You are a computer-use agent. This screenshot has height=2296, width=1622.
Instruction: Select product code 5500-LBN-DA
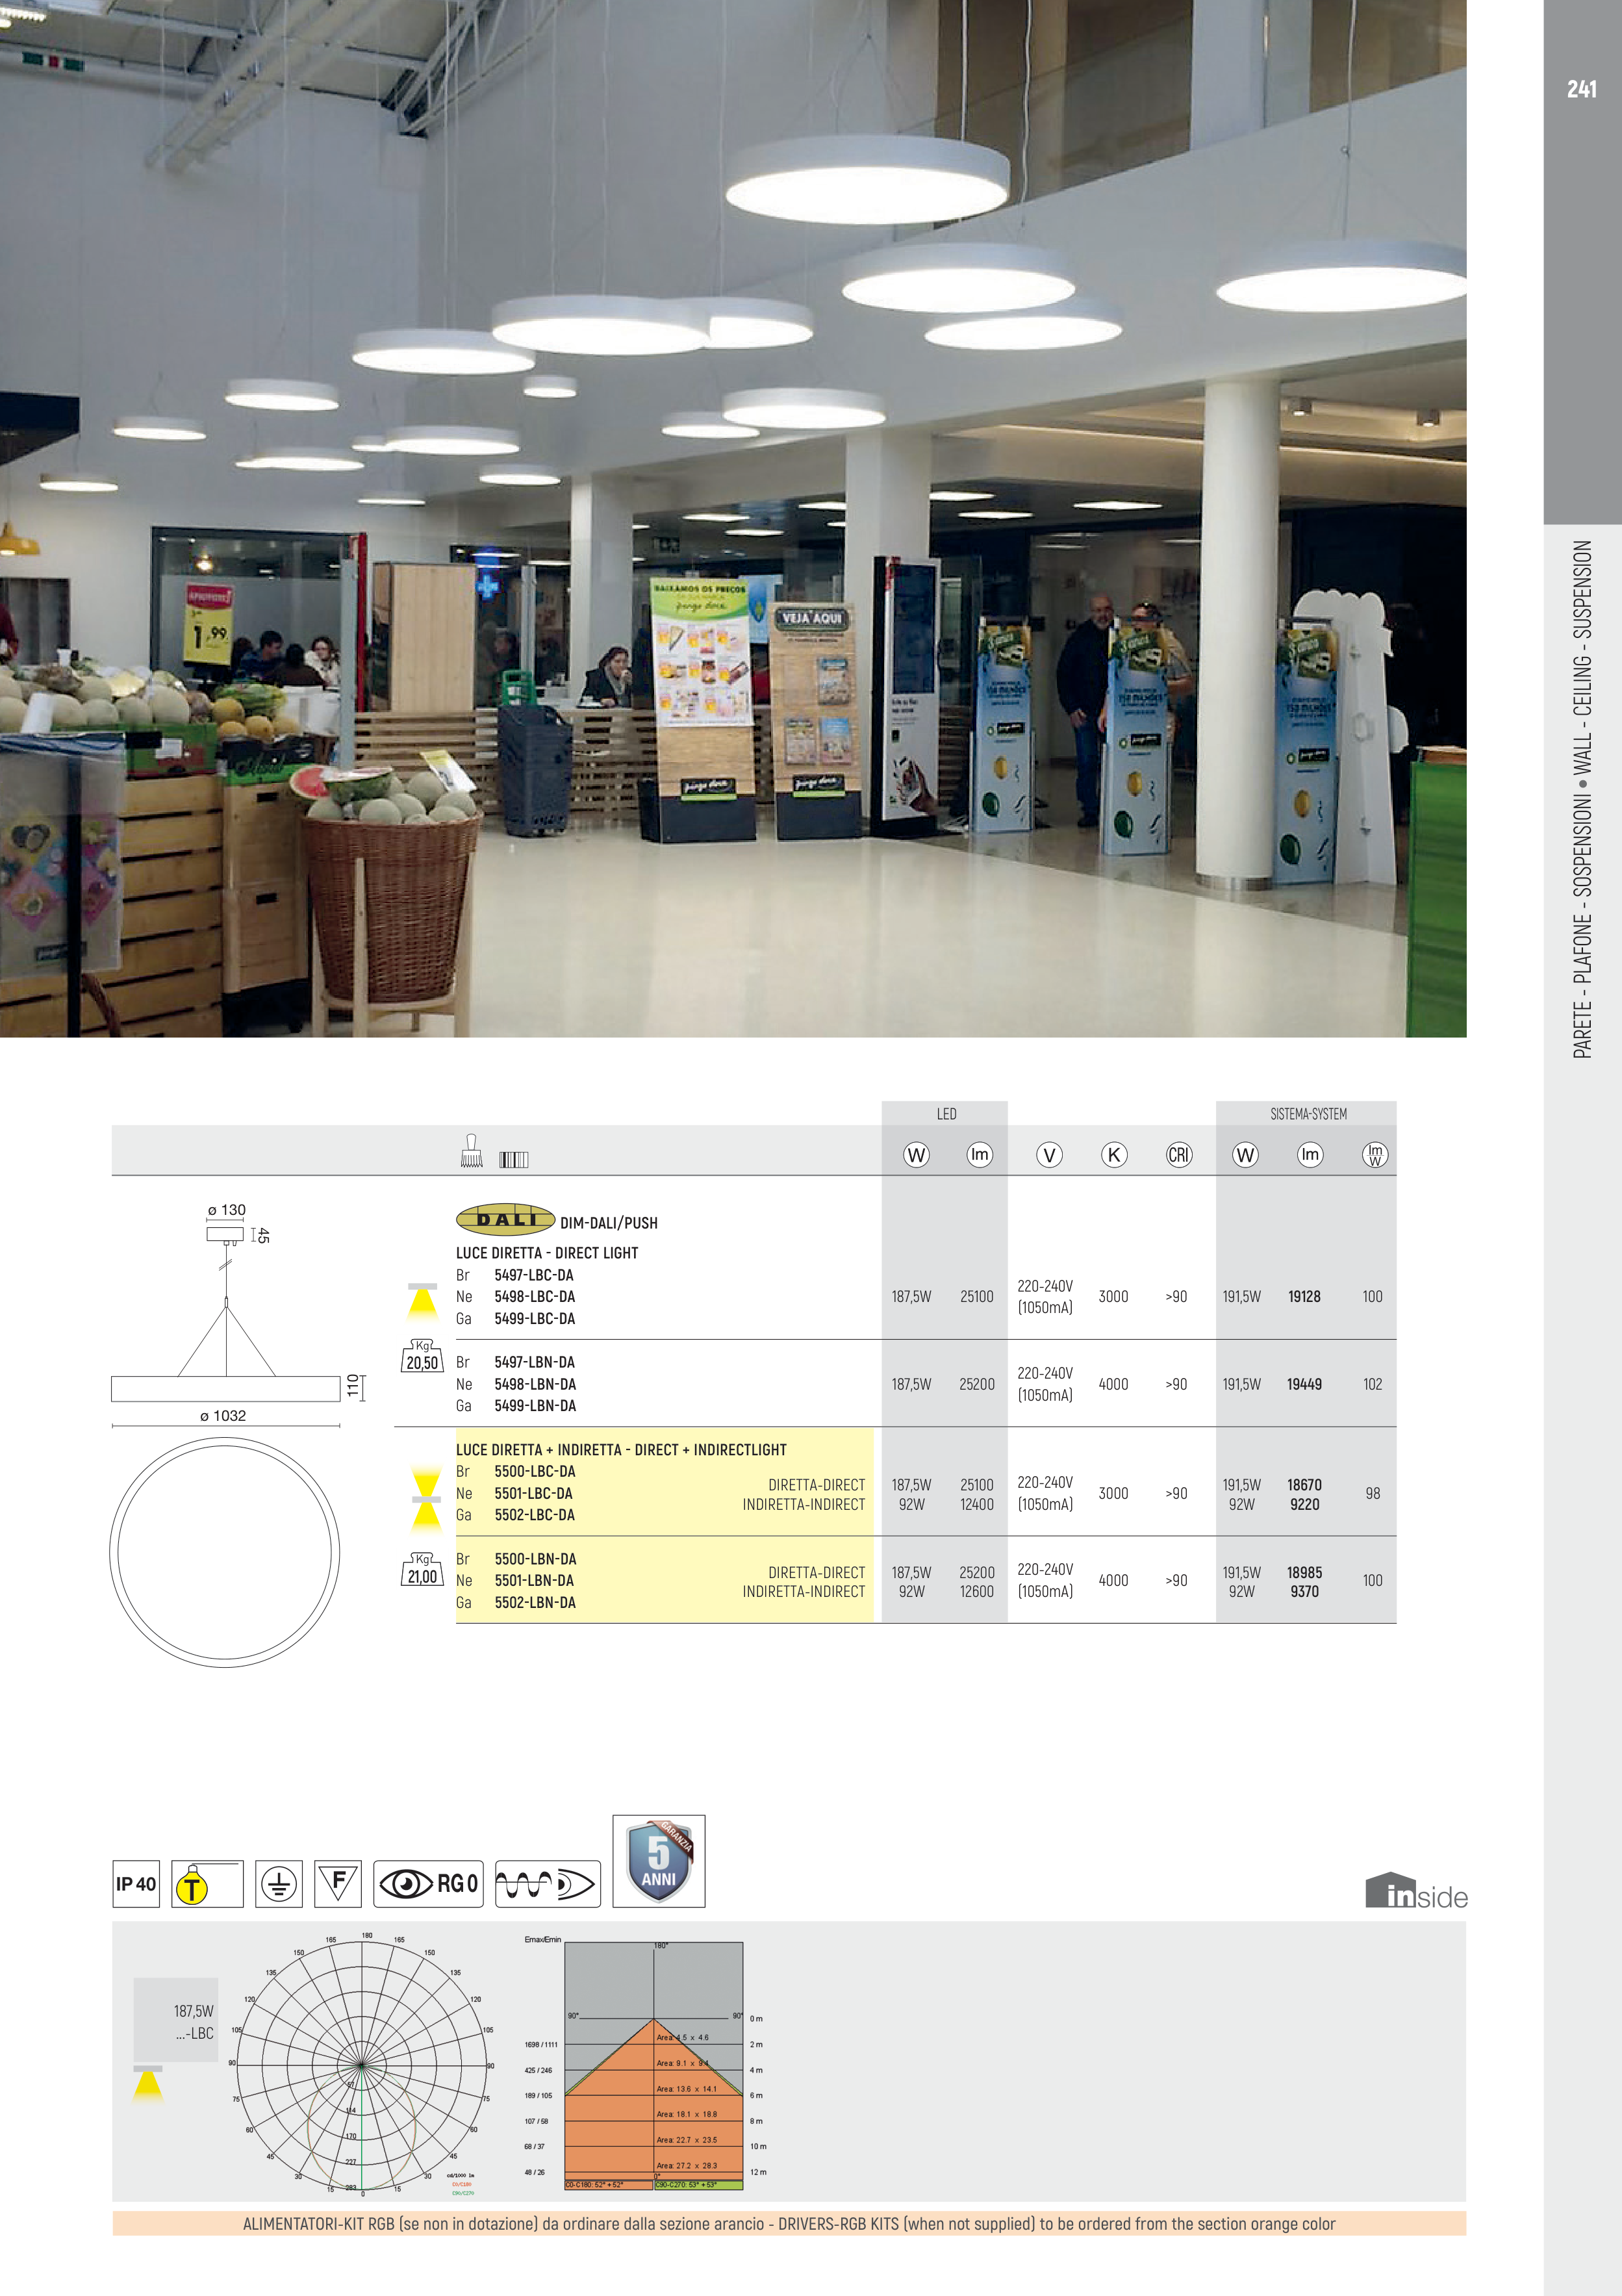click(x=535, y=1559)
